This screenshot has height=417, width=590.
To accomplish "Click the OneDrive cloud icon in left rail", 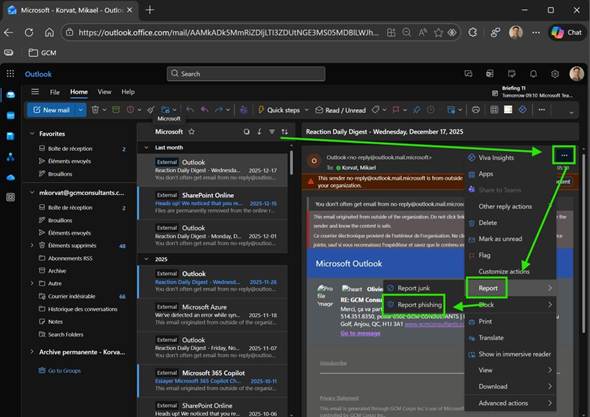I will point(11,177).
